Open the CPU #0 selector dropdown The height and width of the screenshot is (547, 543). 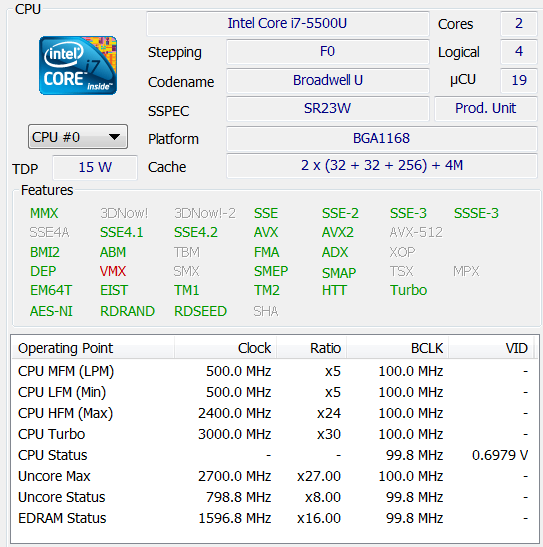[78, 137]
